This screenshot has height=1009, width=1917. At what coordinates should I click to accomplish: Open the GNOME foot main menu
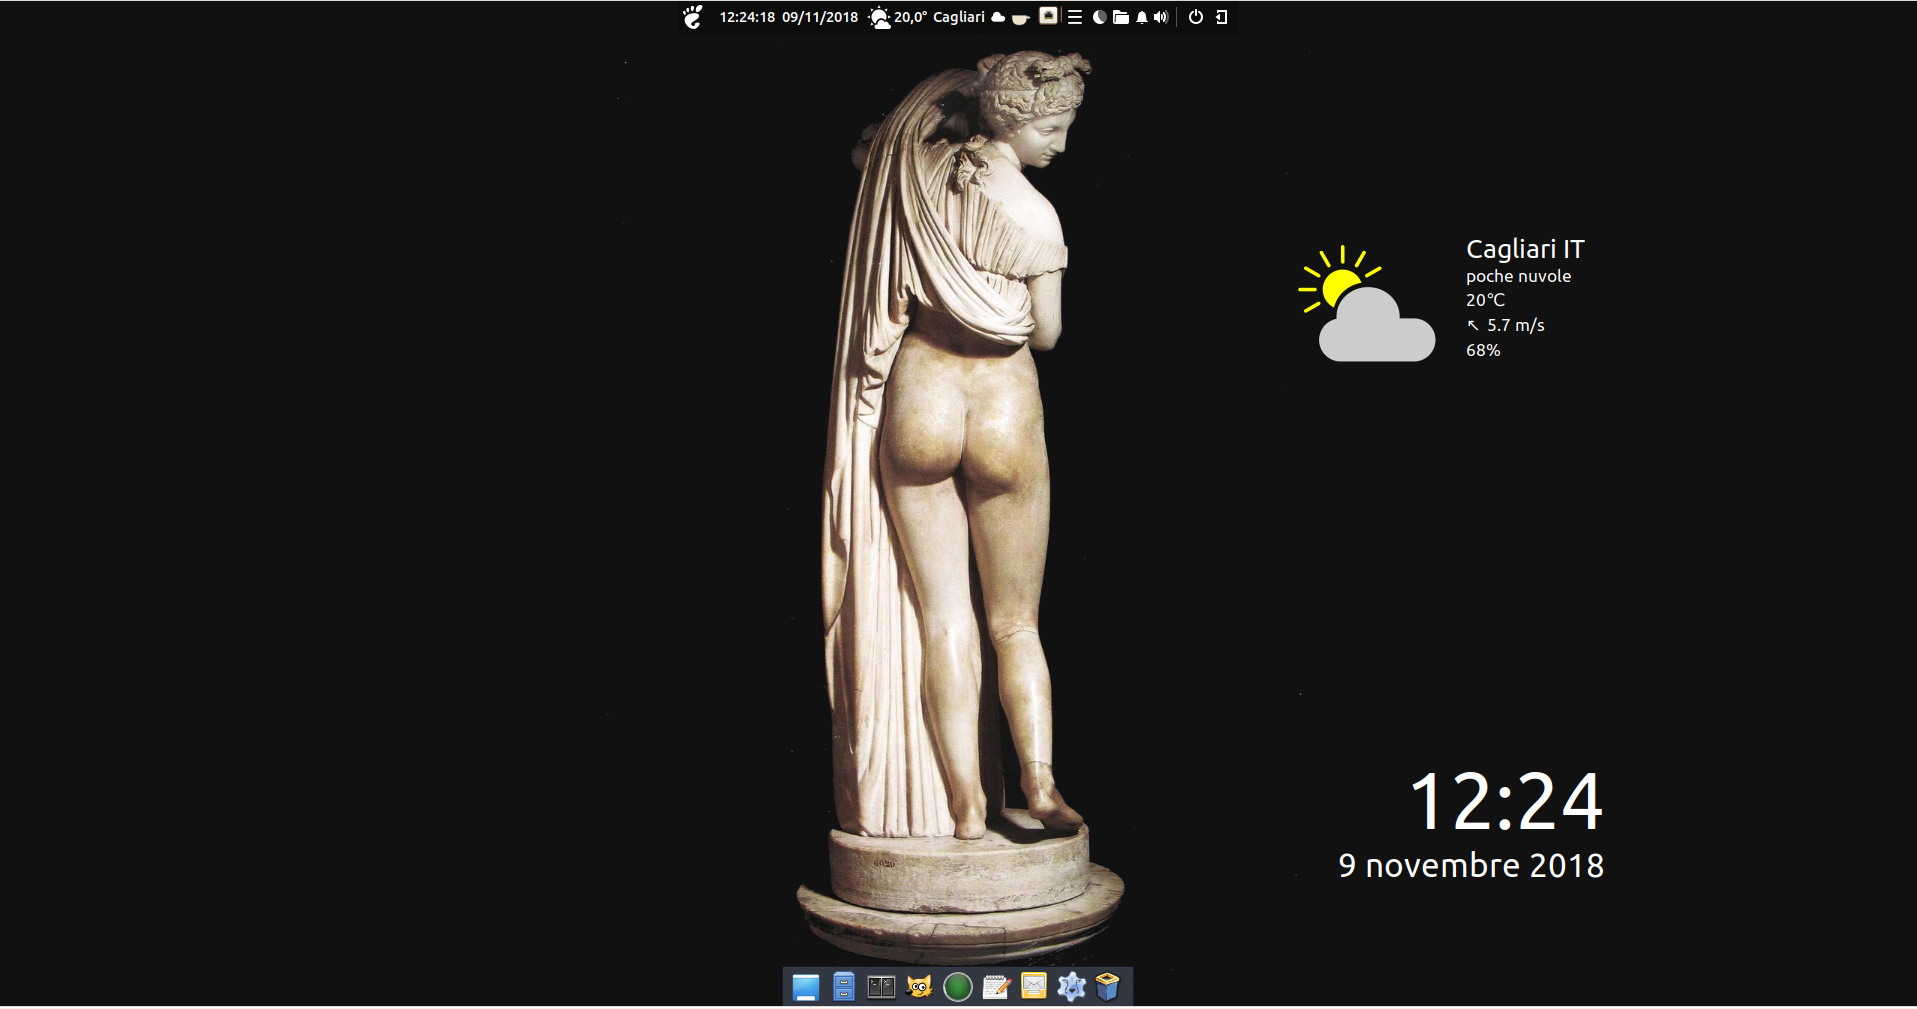click(693, 17)
